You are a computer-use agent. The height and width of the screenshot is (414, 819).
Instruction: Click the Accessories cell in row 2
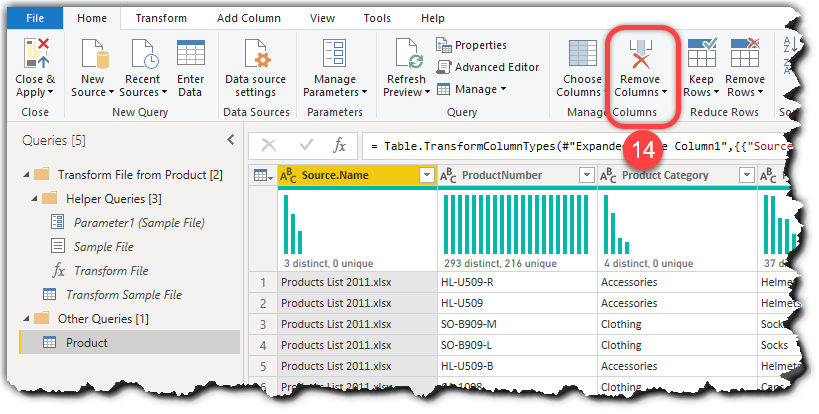677,303
